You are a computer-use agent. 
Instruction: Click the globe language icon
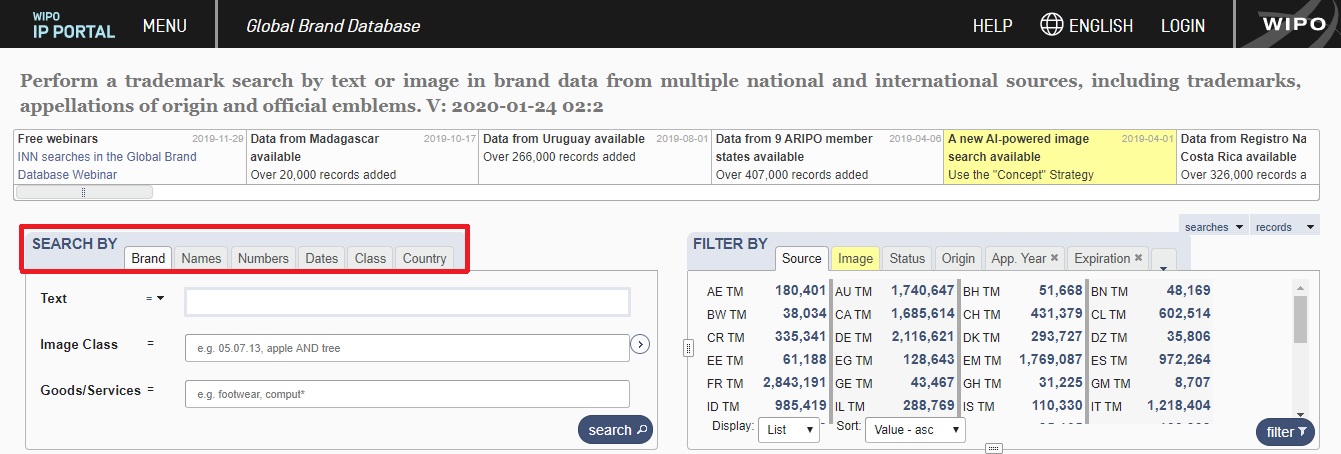click(x=1050, y=25)
